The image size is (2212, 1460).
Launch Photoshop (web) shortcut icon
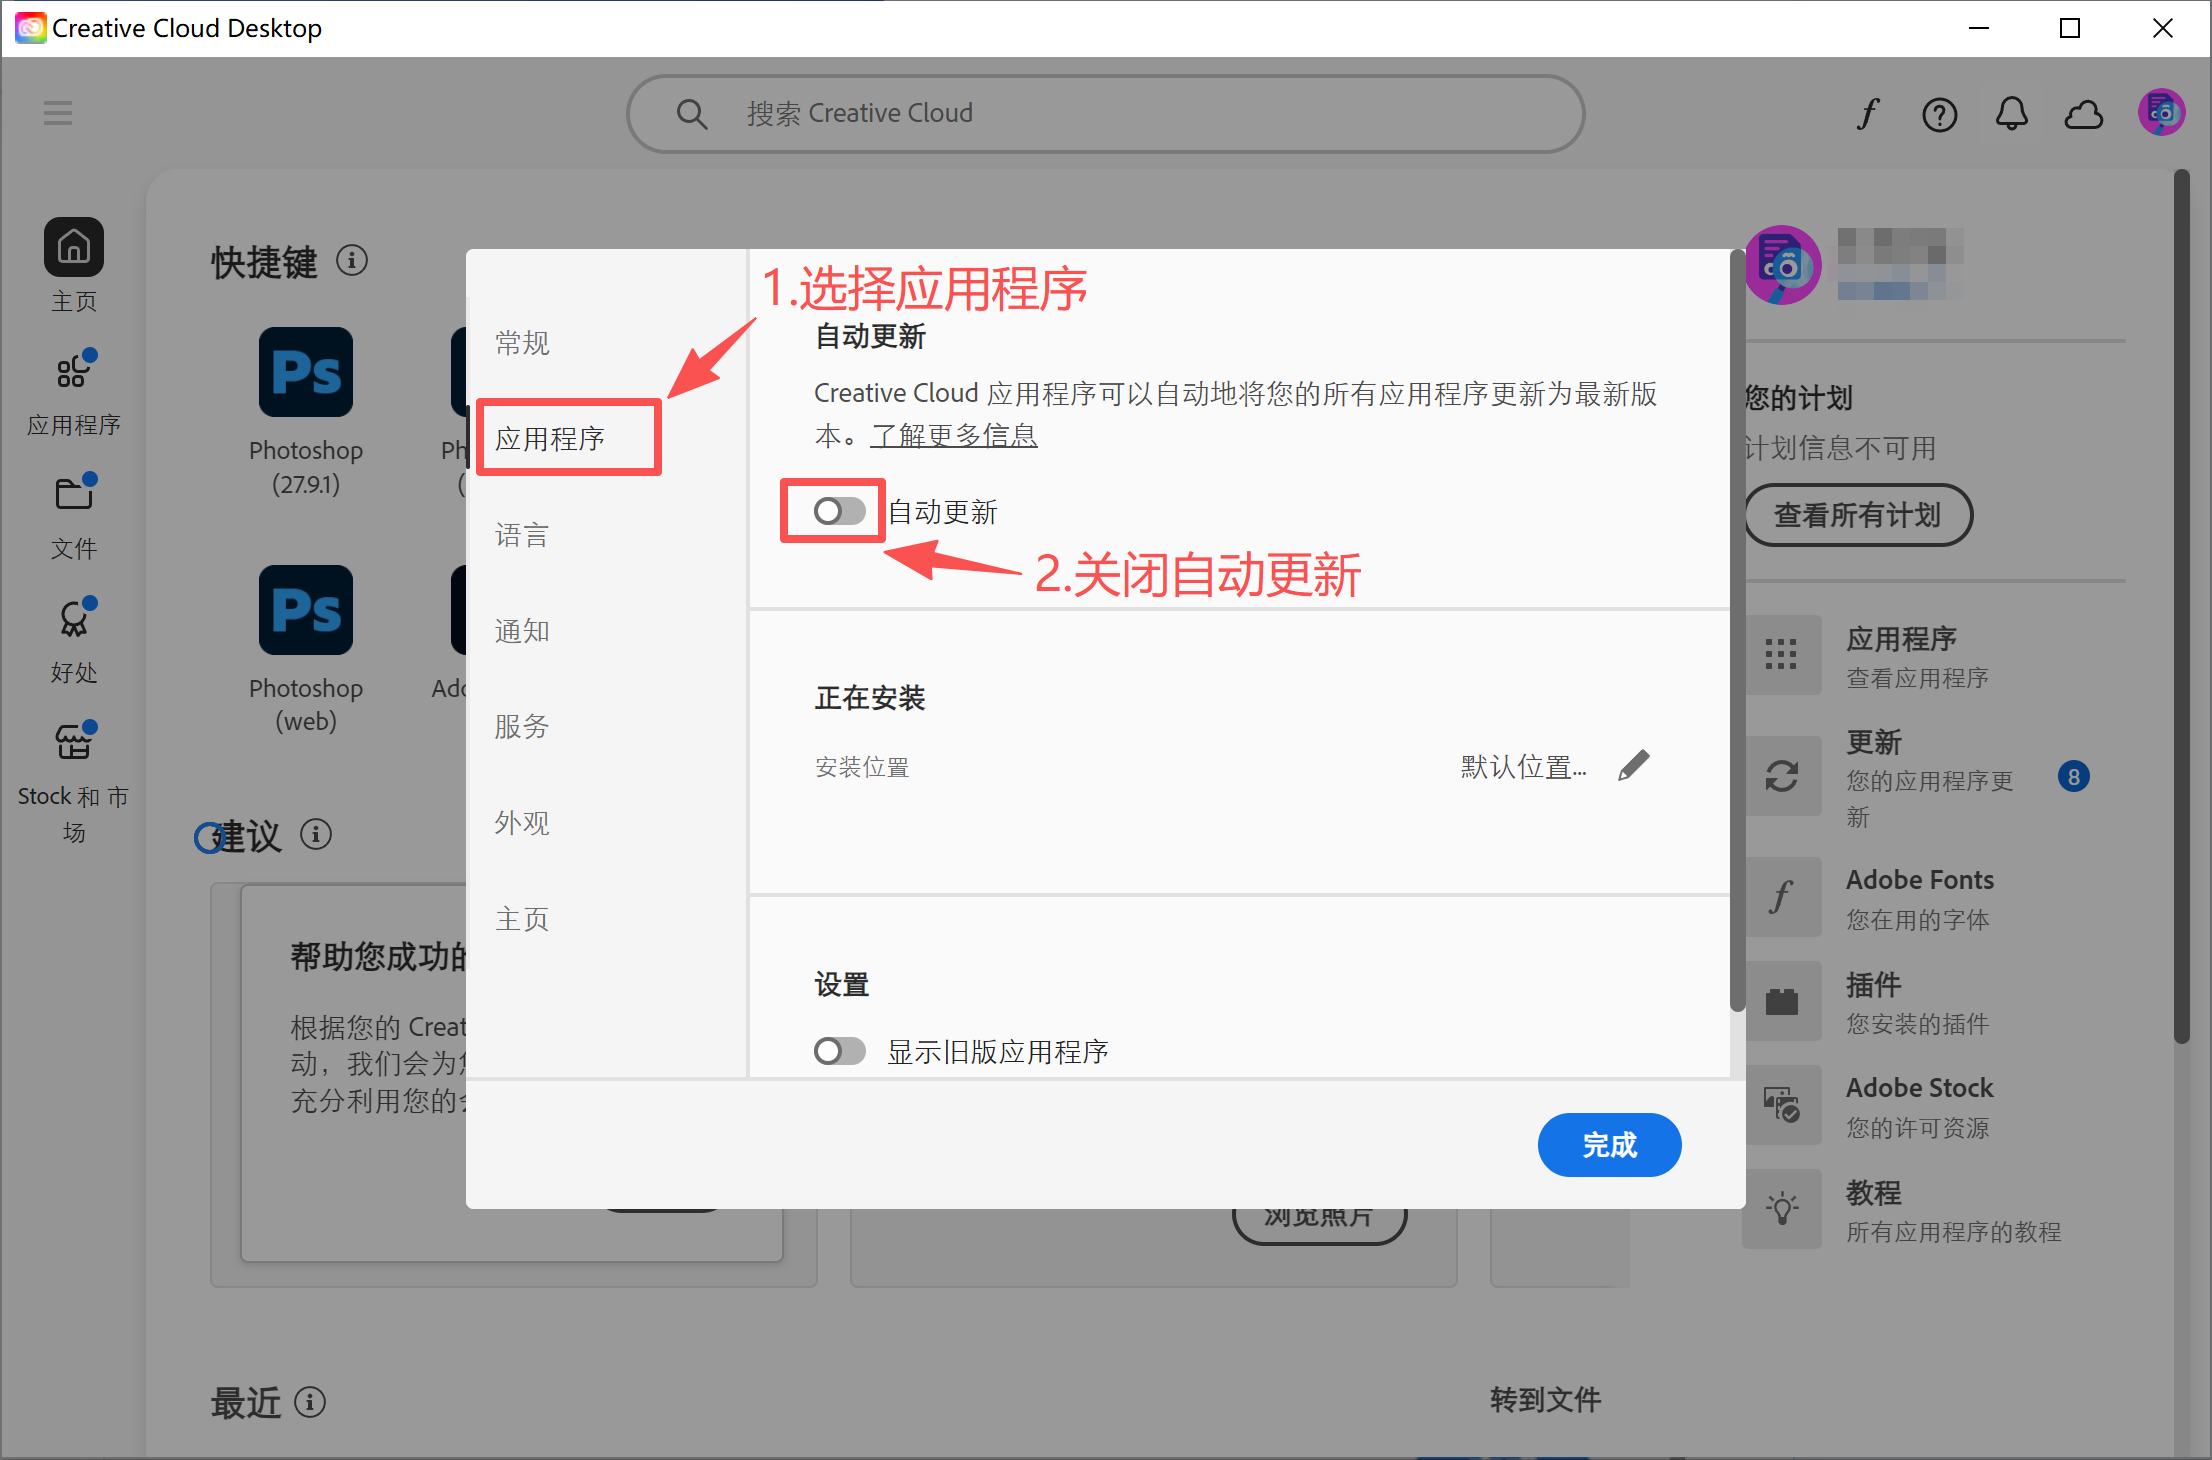click(306, 610)
